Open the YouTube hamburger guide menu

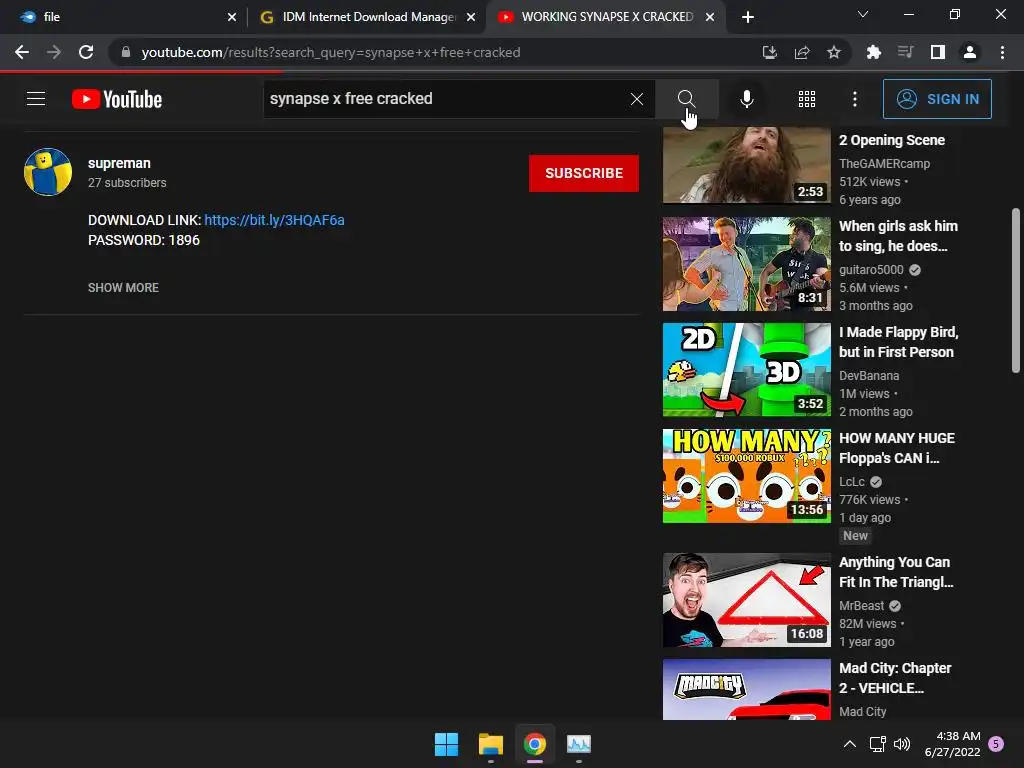(36, 99)
